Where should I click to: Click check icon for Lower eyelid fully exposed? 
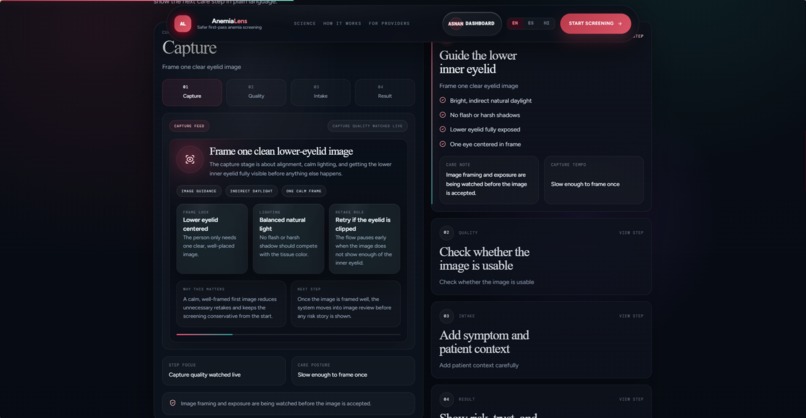(x=443, y=129)
